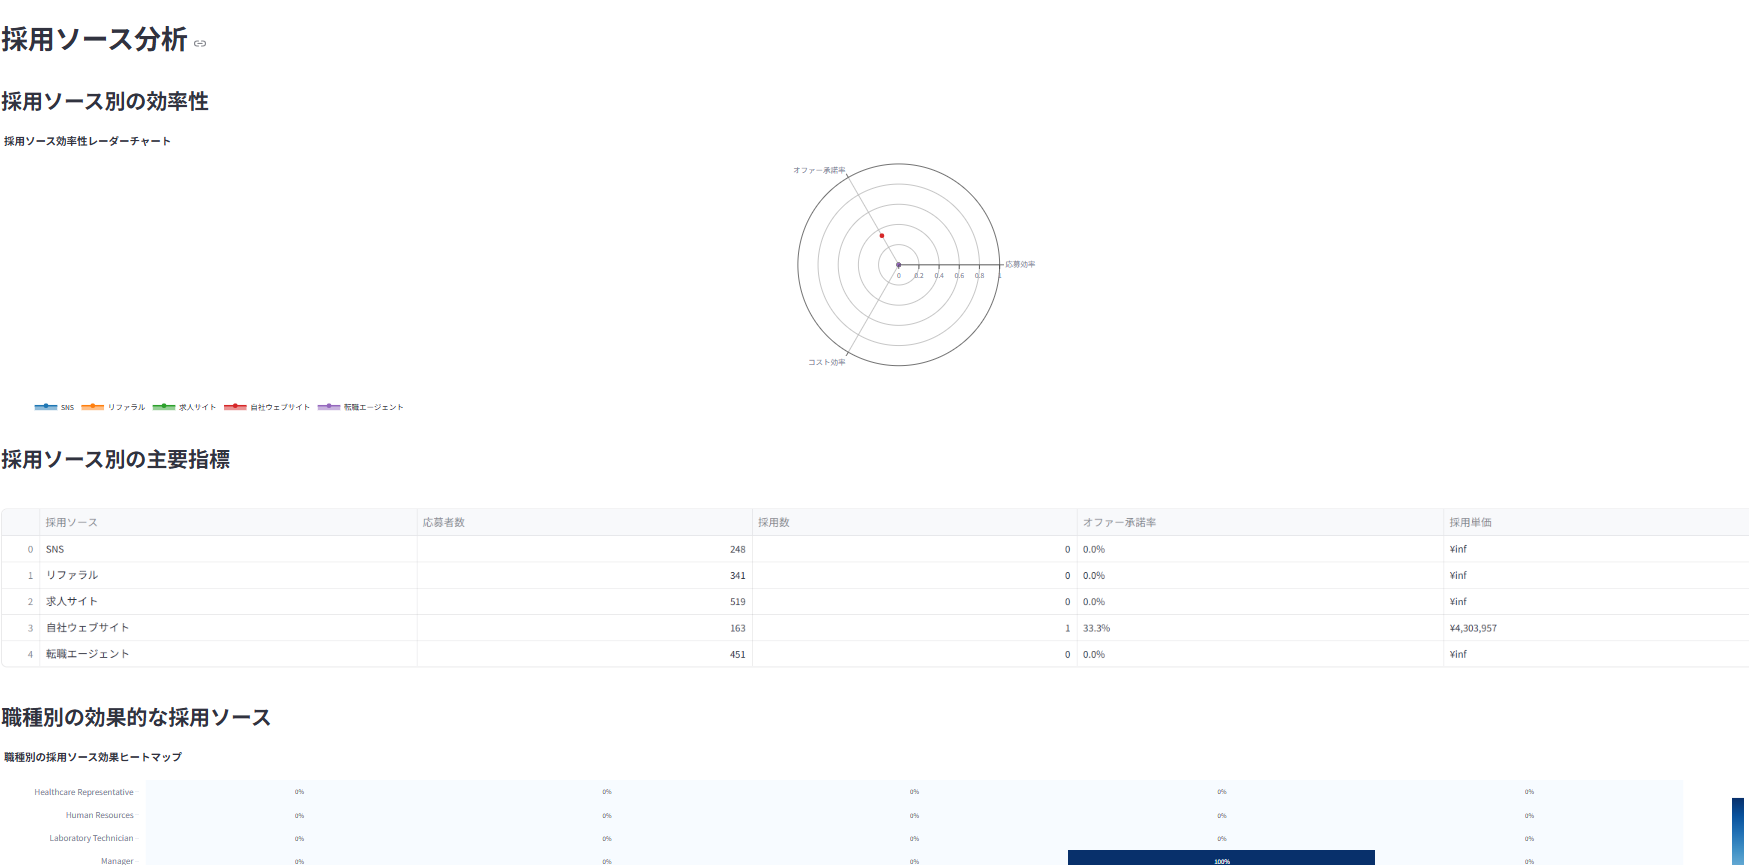
Task: Click the 職種別の効果的な採用ソース heading
Action: click(x=136, y=717)
